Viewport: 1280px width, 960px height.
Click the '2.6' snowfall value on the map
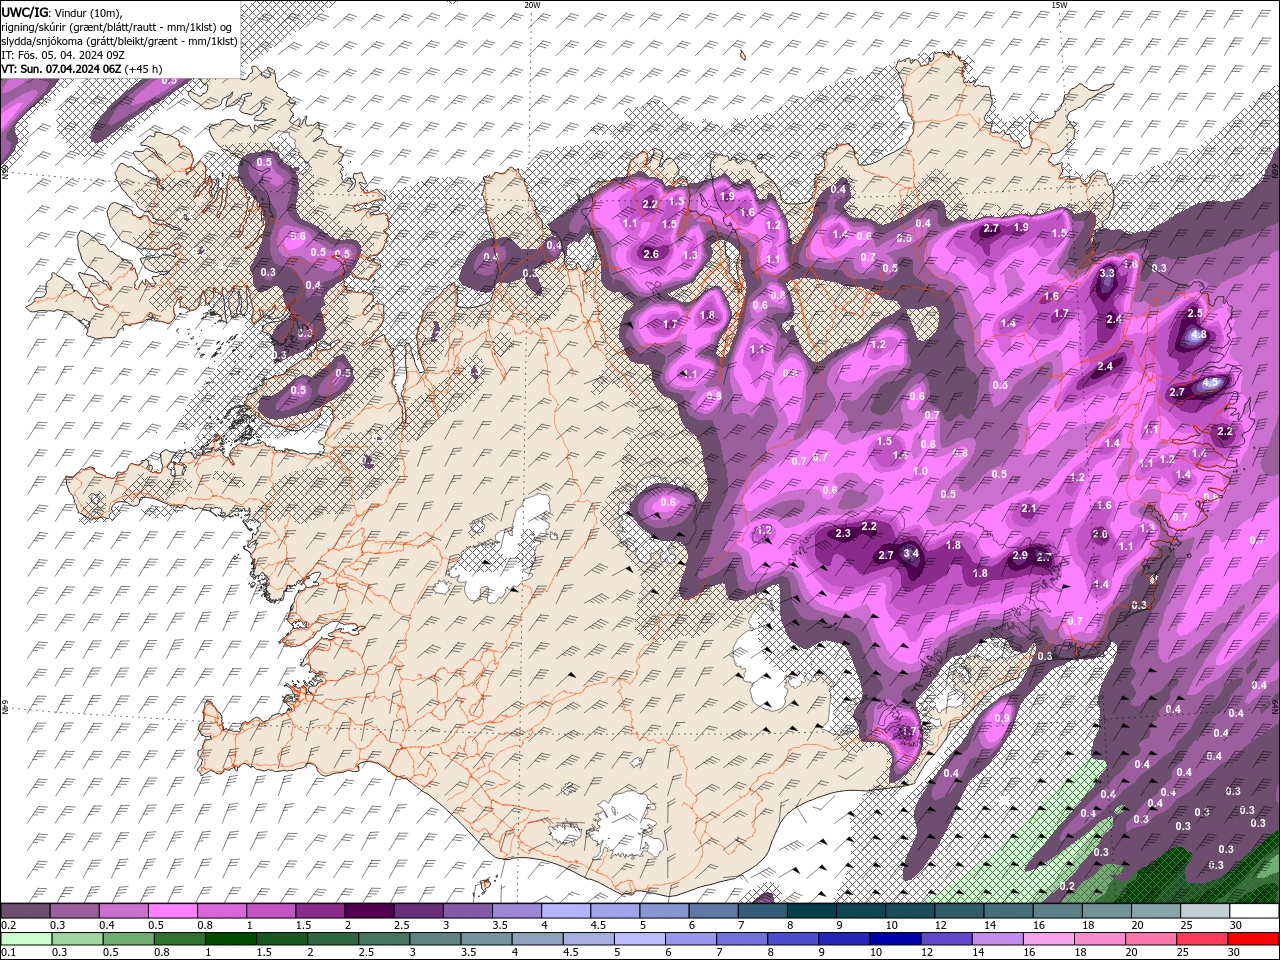point(651,254)
